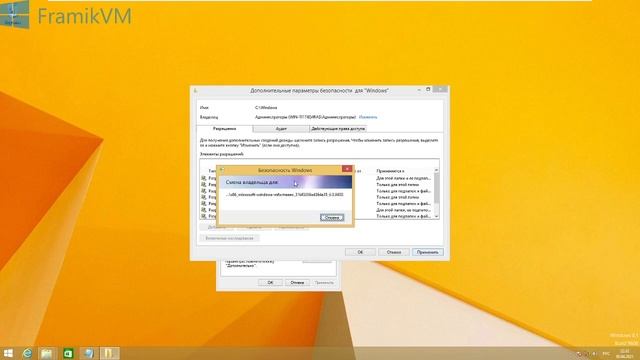Switch to the Разрешения tab
The height and width of the screenshot is (360, 640).
(x=224, y=129)
